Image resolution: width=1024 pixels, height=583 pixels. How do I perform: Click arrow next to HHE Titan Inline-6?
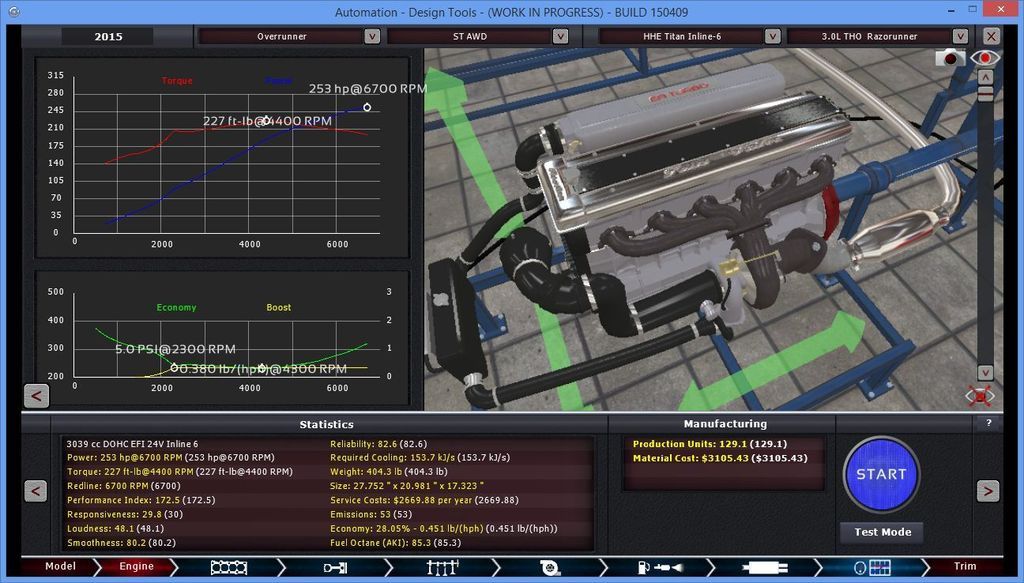click(773, 37)
